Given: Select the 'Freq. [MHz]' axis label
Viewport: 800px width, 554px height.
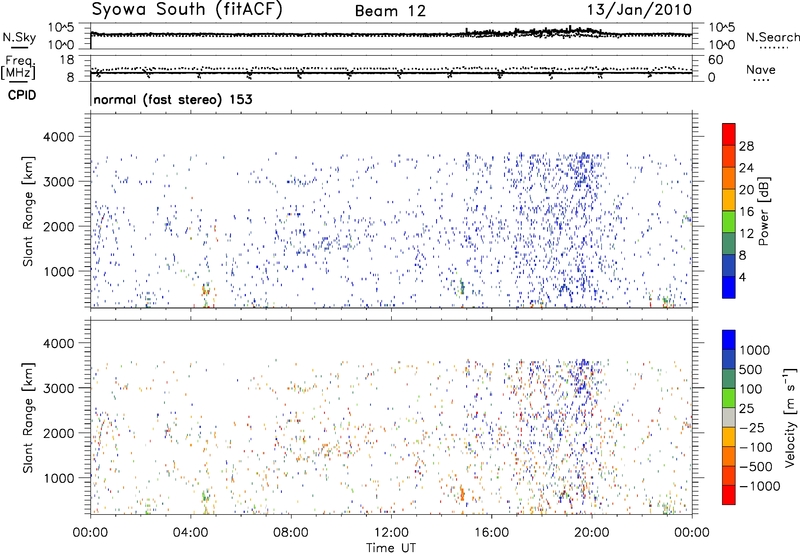Looking at the screenshot, I should (x=19, y=67).
